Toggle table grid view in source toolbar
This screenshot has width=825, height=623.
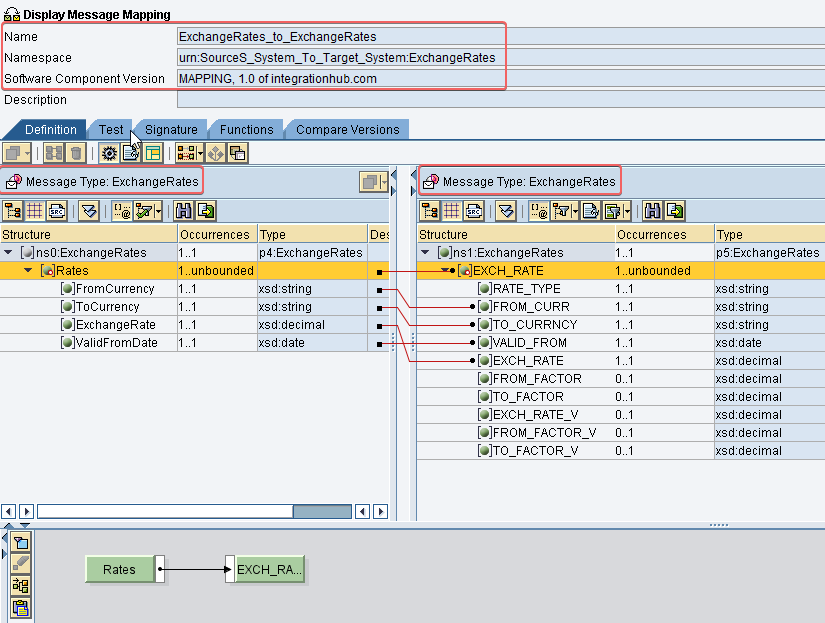point(35,211)
